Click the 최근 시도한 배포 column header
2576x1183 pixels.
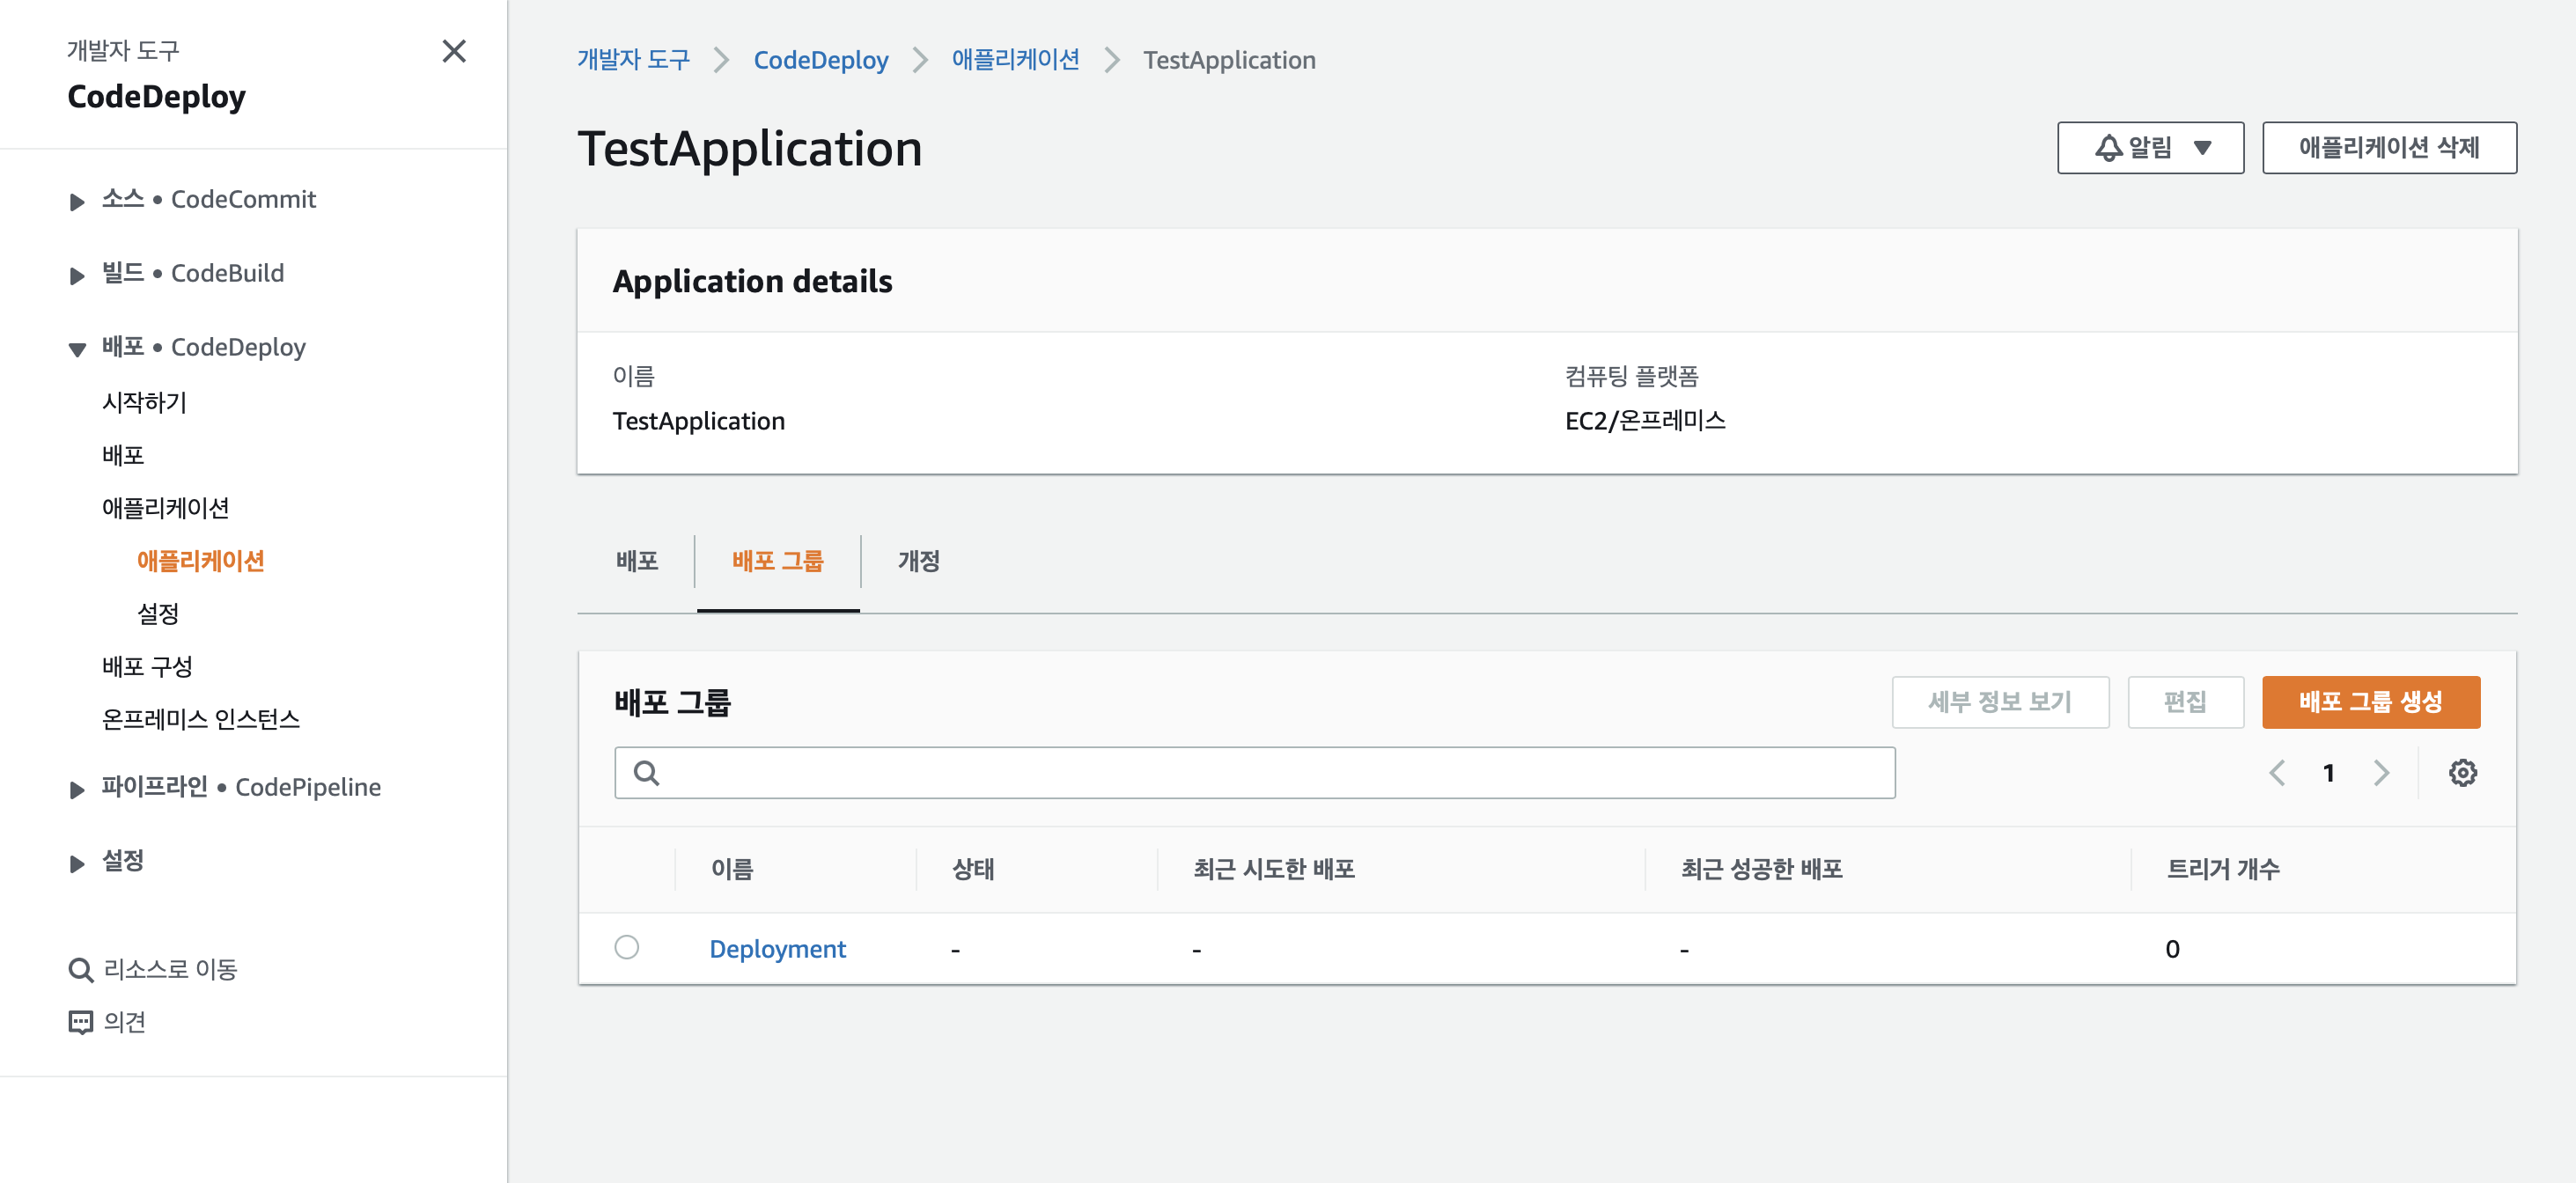pyautogui.click(x=1274, y=869)
